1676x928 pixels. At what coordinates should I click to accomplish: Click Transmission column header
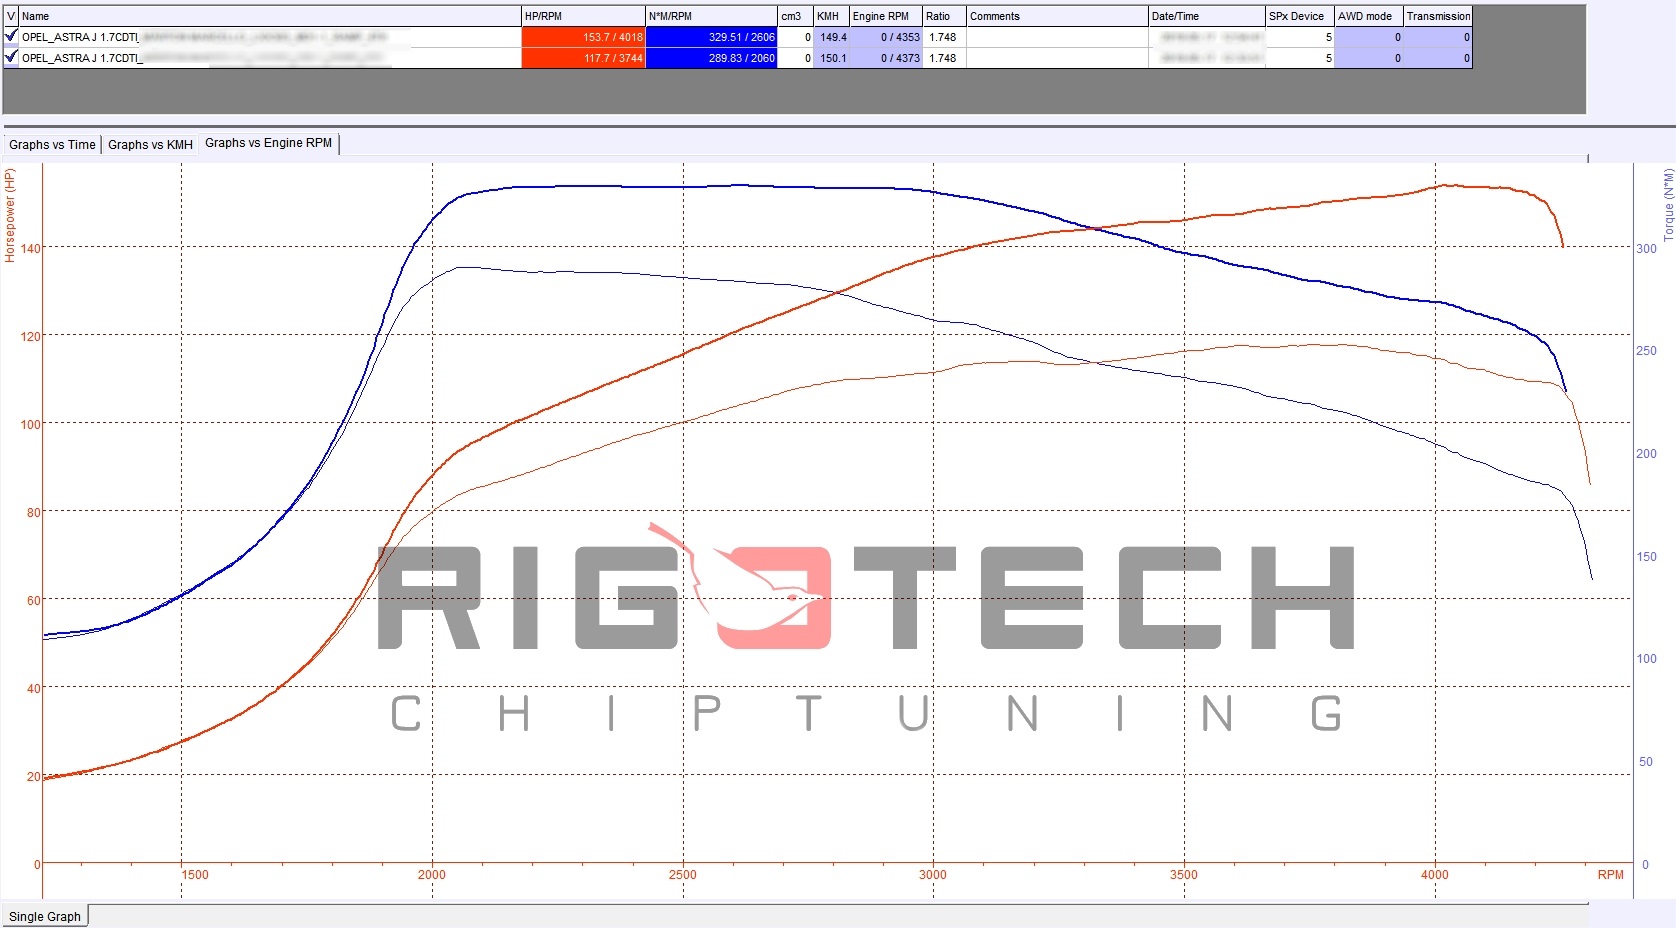(1438, 16)
